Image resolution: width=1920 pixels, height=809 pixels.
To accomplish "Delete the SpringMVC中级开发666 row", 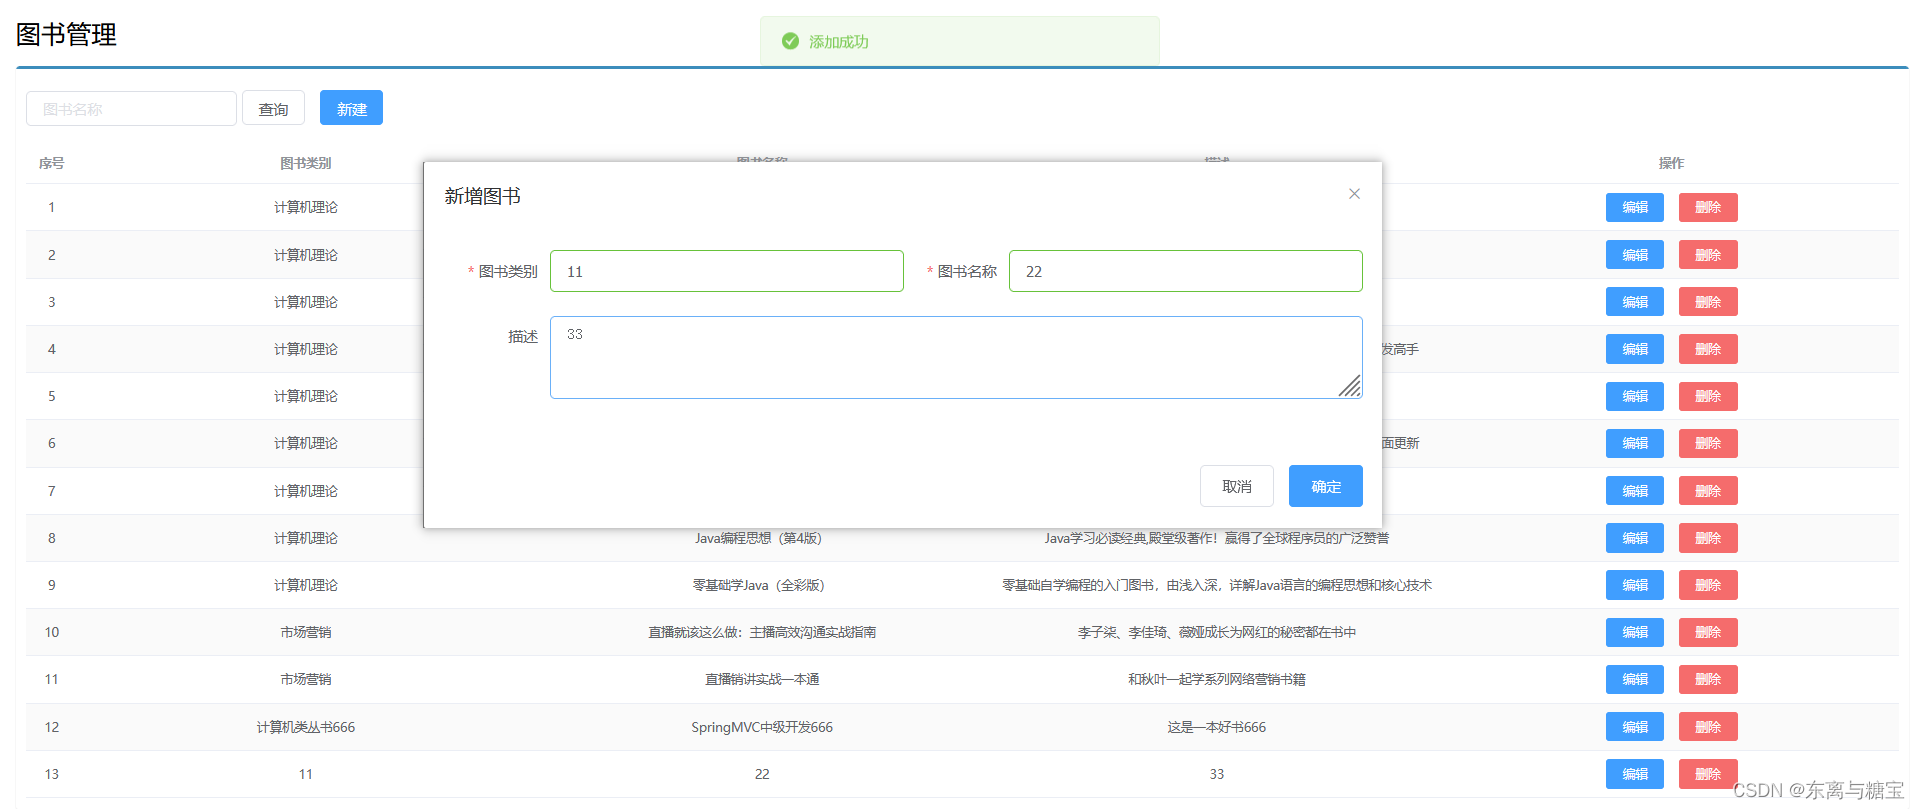I will (1708, 727).
